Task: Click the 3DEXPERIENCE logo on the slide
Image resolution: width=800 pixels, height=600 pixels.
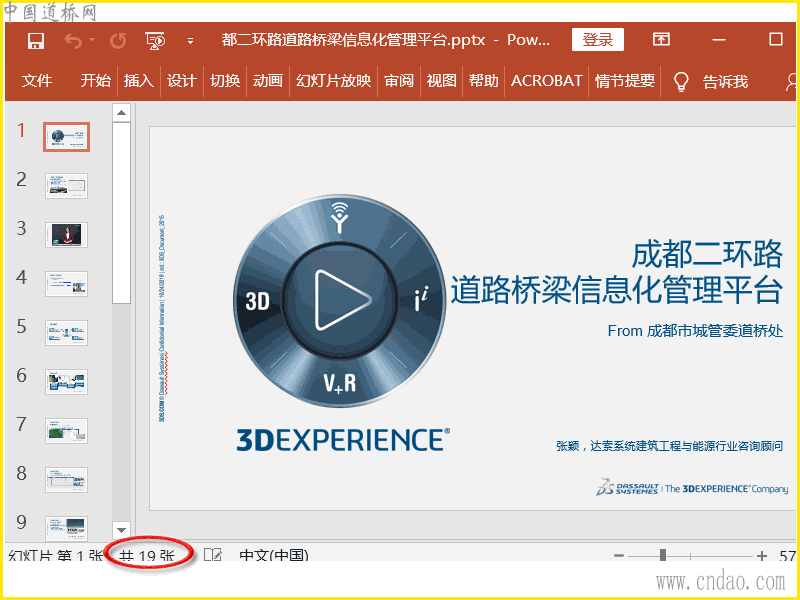Action: tap(343, 440)
